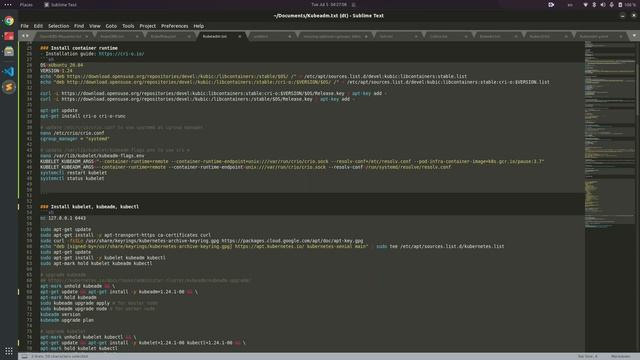Open the Preferences menu
640x360 pixels.
[x=174, y=26]
